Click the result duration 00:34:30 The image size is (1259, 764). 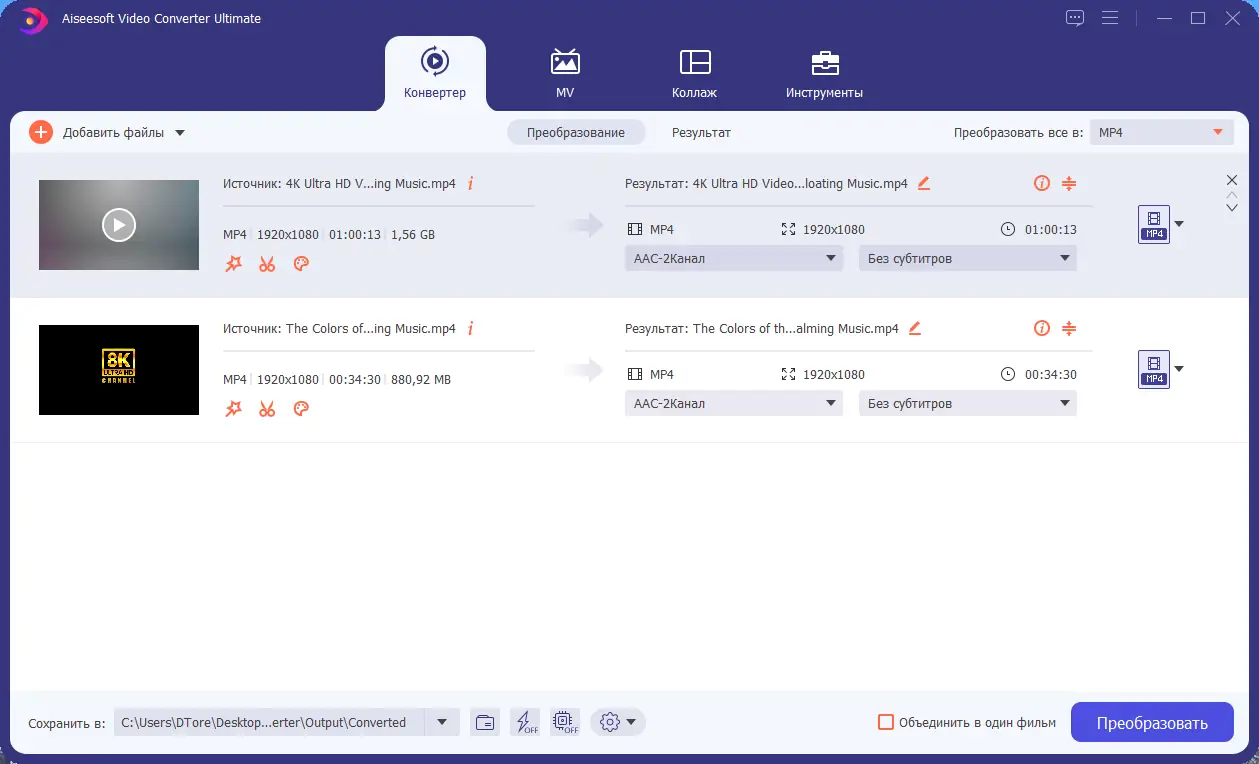pos(1051,374)
